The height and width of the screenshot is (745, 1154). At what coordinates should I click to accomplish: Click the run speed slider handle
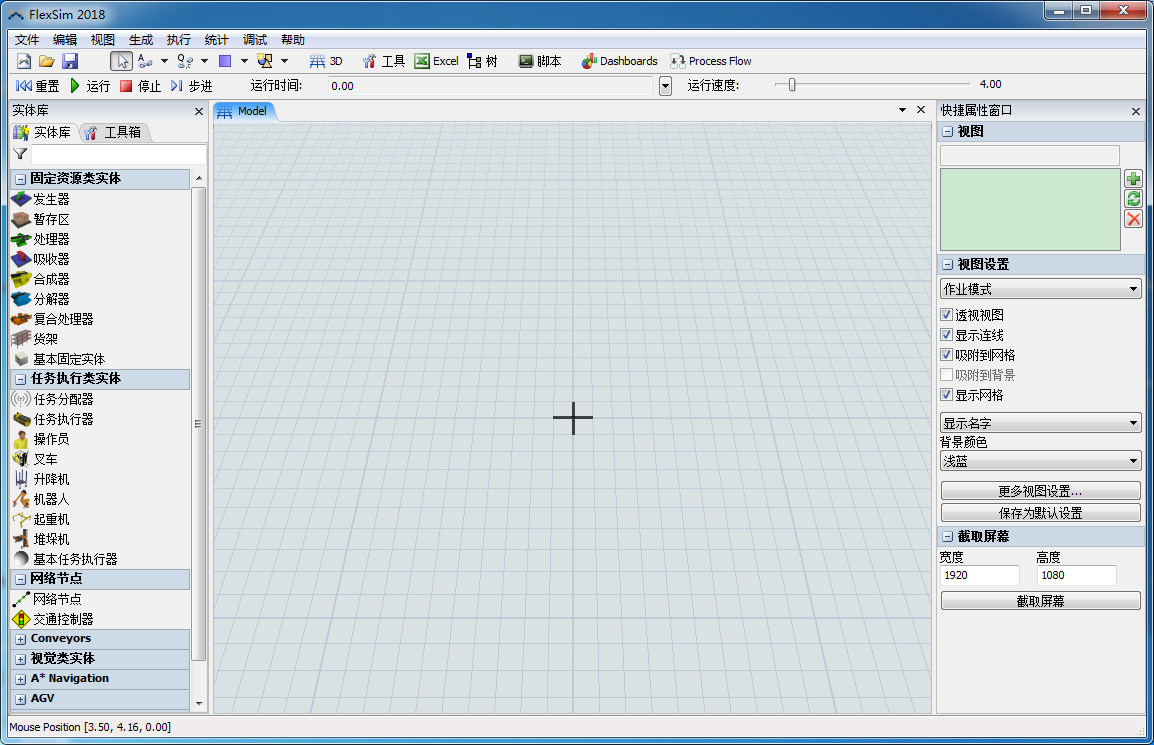click(x=792, y=85)
